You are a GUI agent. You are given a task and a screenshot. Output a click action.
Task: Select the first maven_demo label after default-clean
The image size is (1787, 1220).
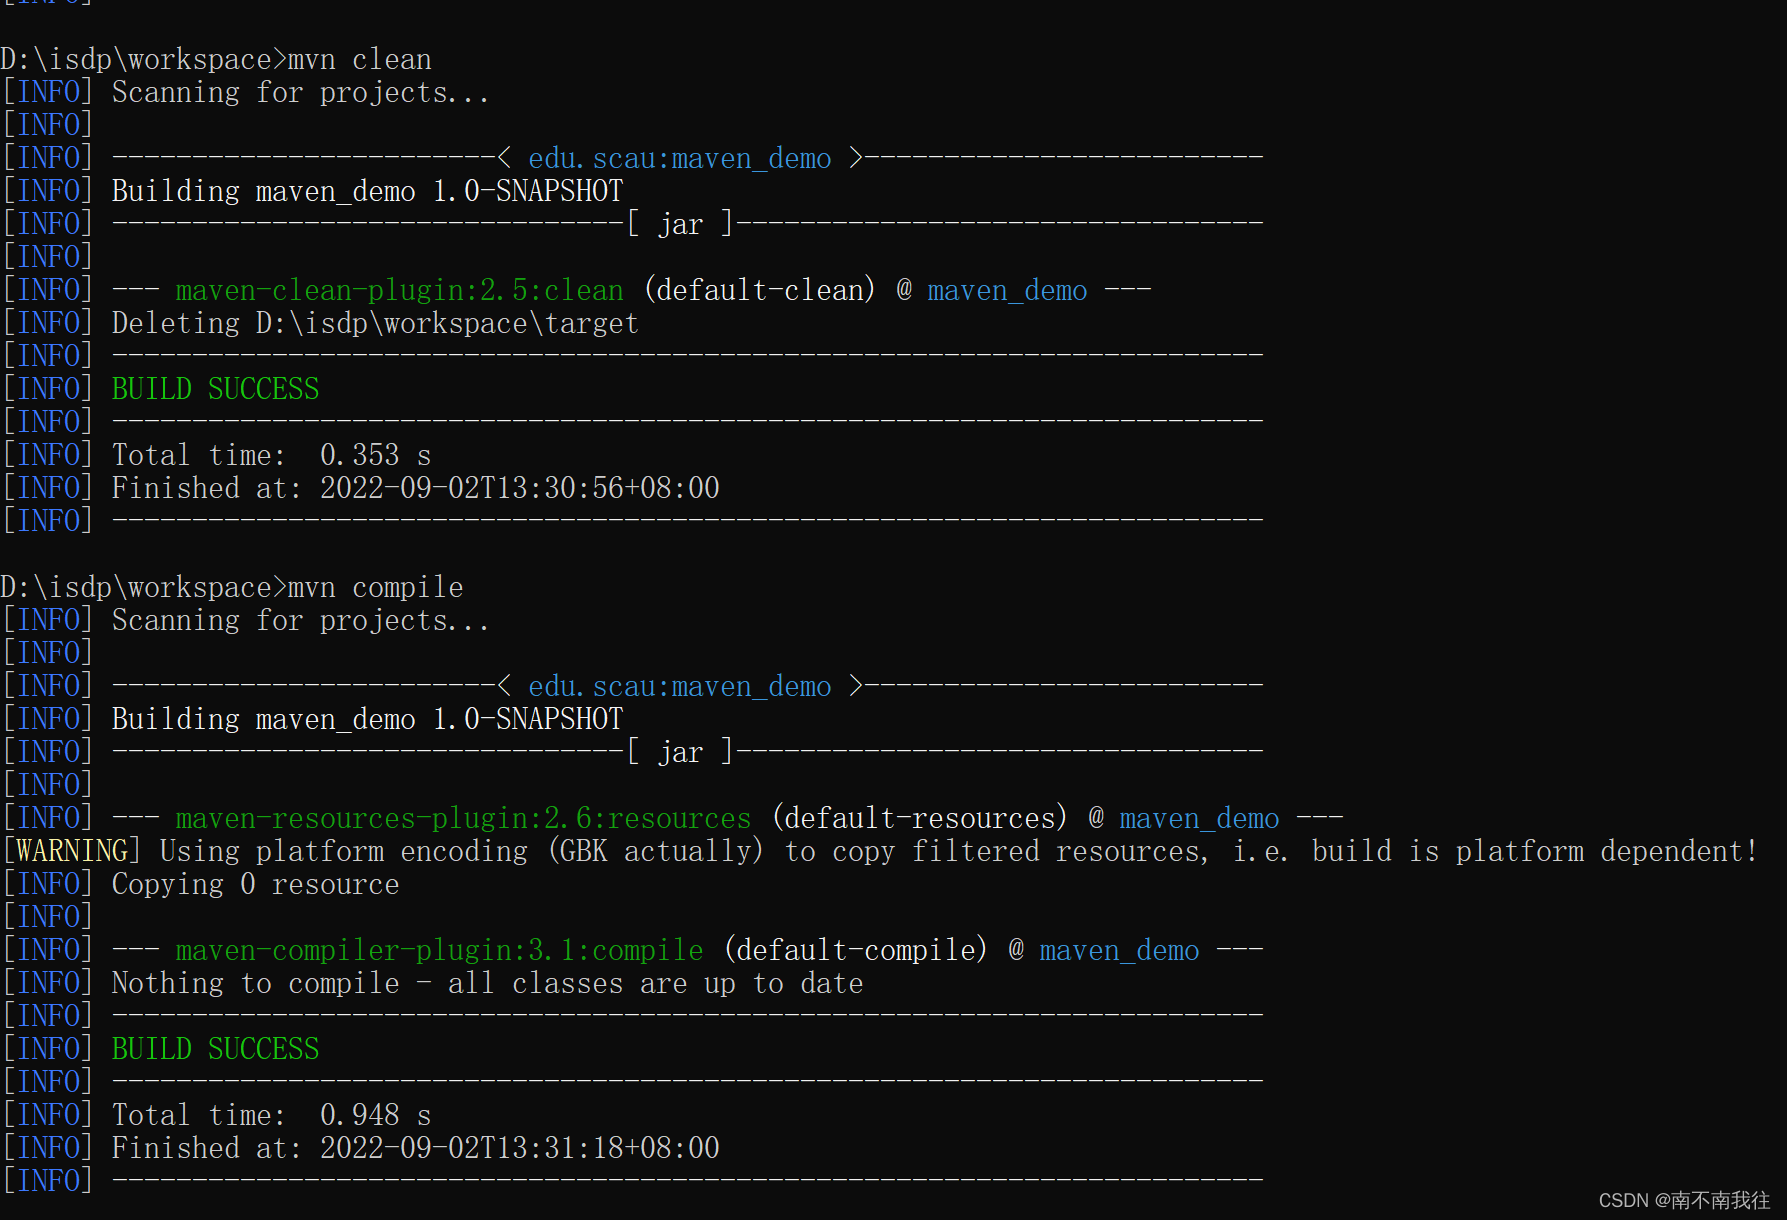point(1006,289)
